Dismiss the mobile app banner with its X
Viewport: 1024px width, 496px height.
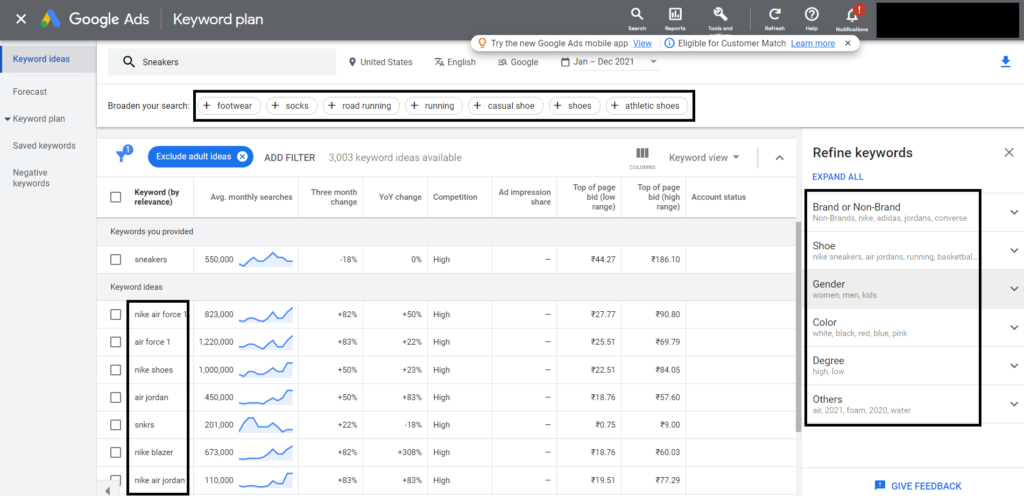point(847,43)
